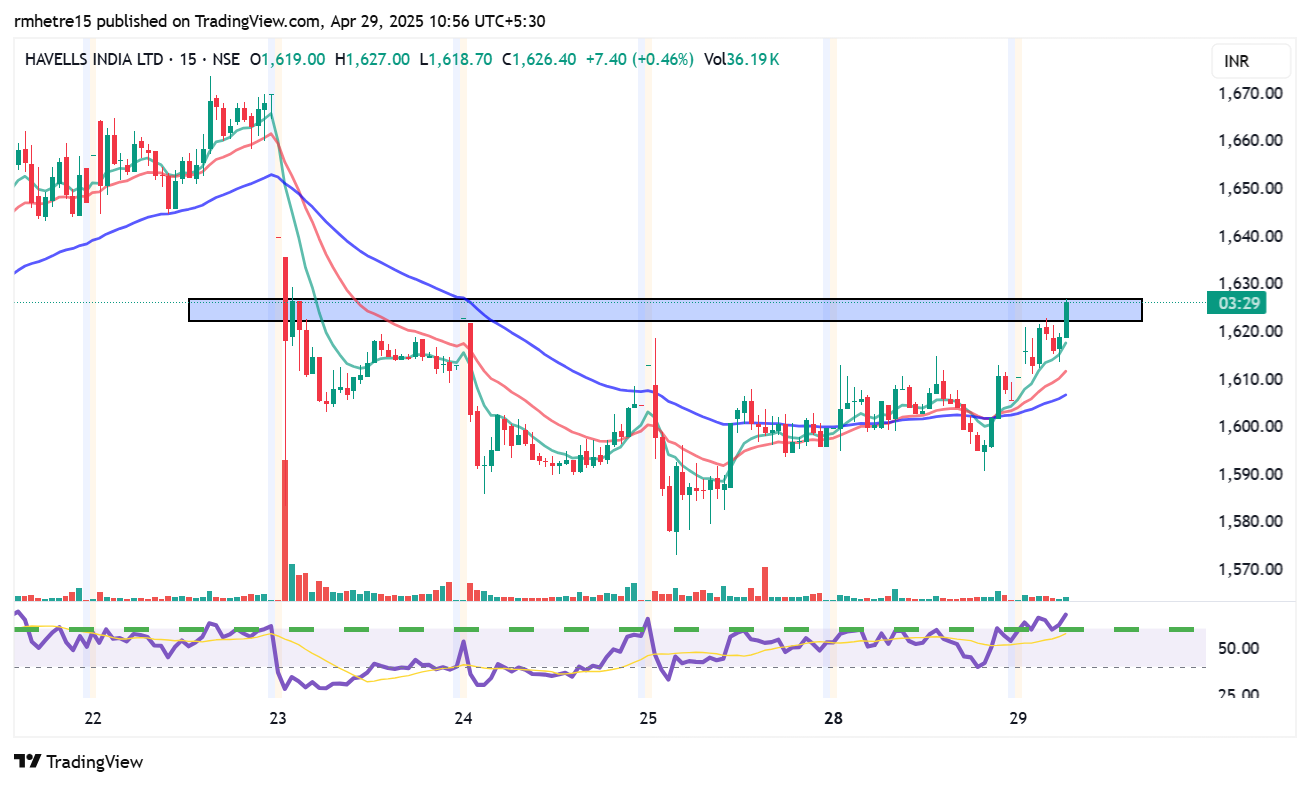This screenshot has height=785, width=1310.
Task: Click the 1,630.00 price axis label
Action: click(x=1250, y=283)
